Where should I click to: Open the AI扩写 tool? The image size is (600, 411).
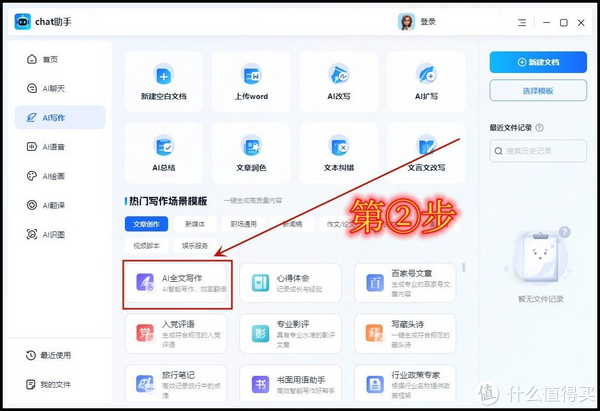point(427,77)
